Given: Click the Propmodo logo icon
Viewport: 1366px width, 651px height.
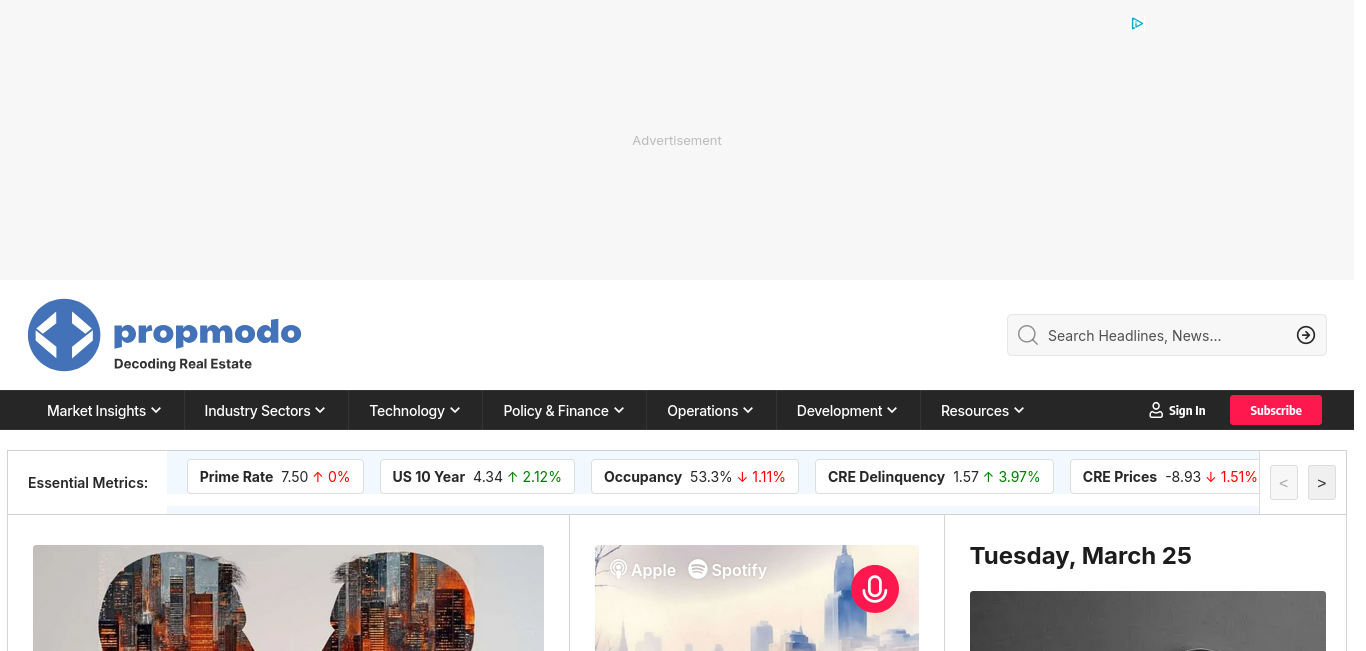Looking at the screenshot, I should 64,335.
